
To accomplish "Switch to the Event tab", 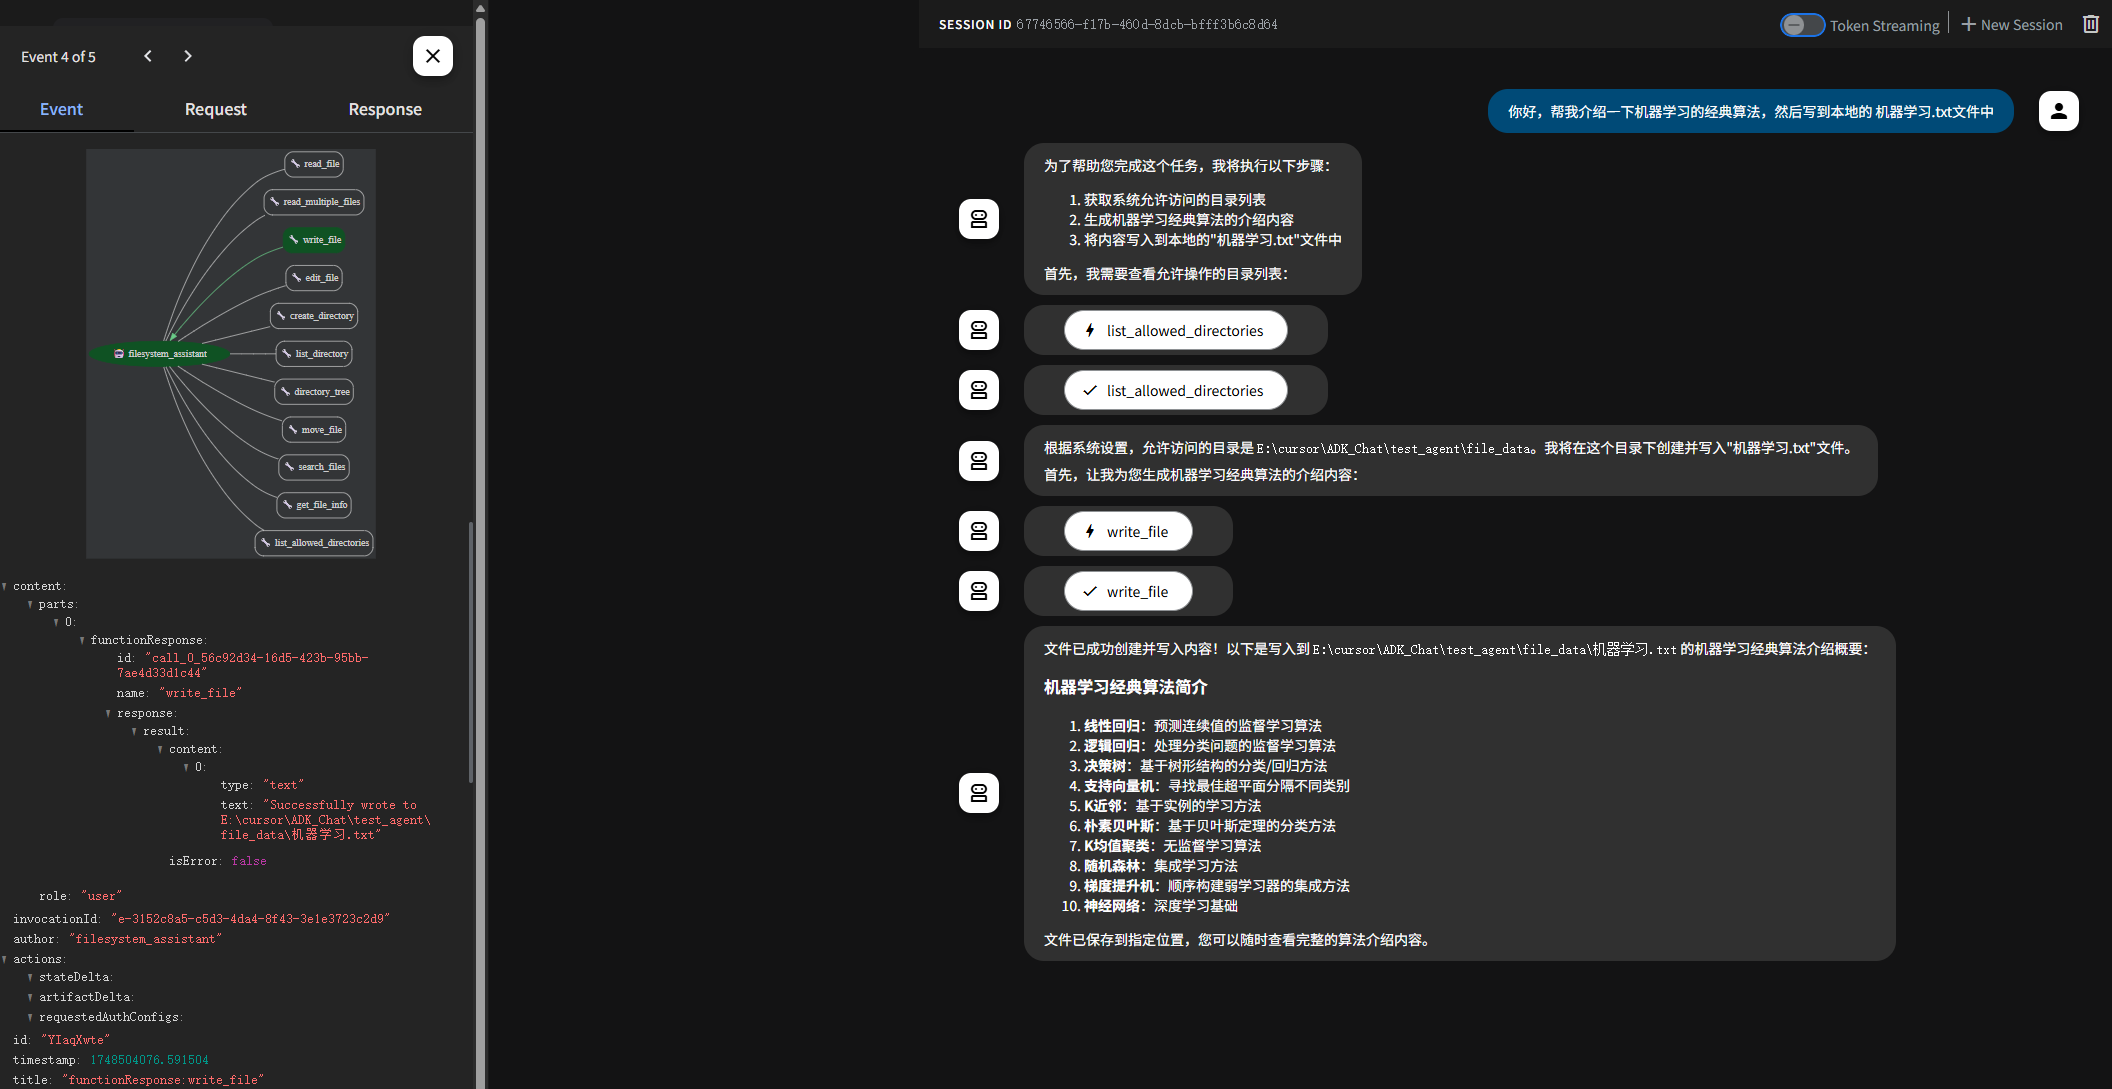I will [61, 109].
